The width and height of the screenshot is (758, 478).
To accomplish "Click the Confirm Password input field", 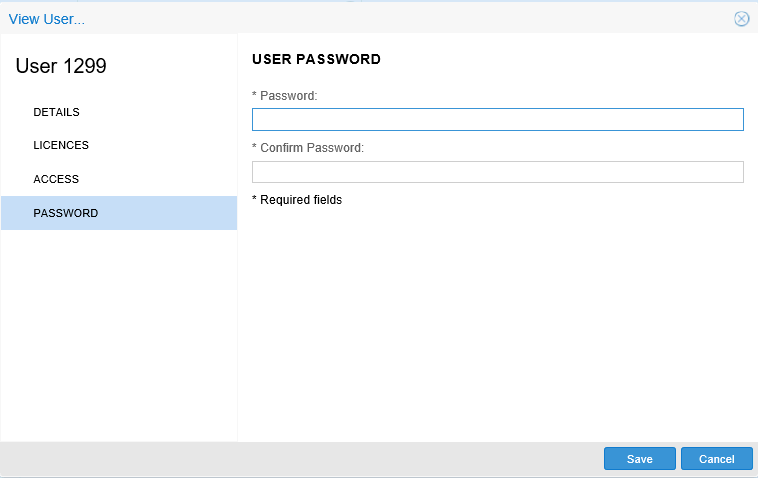I will (497, 172).
